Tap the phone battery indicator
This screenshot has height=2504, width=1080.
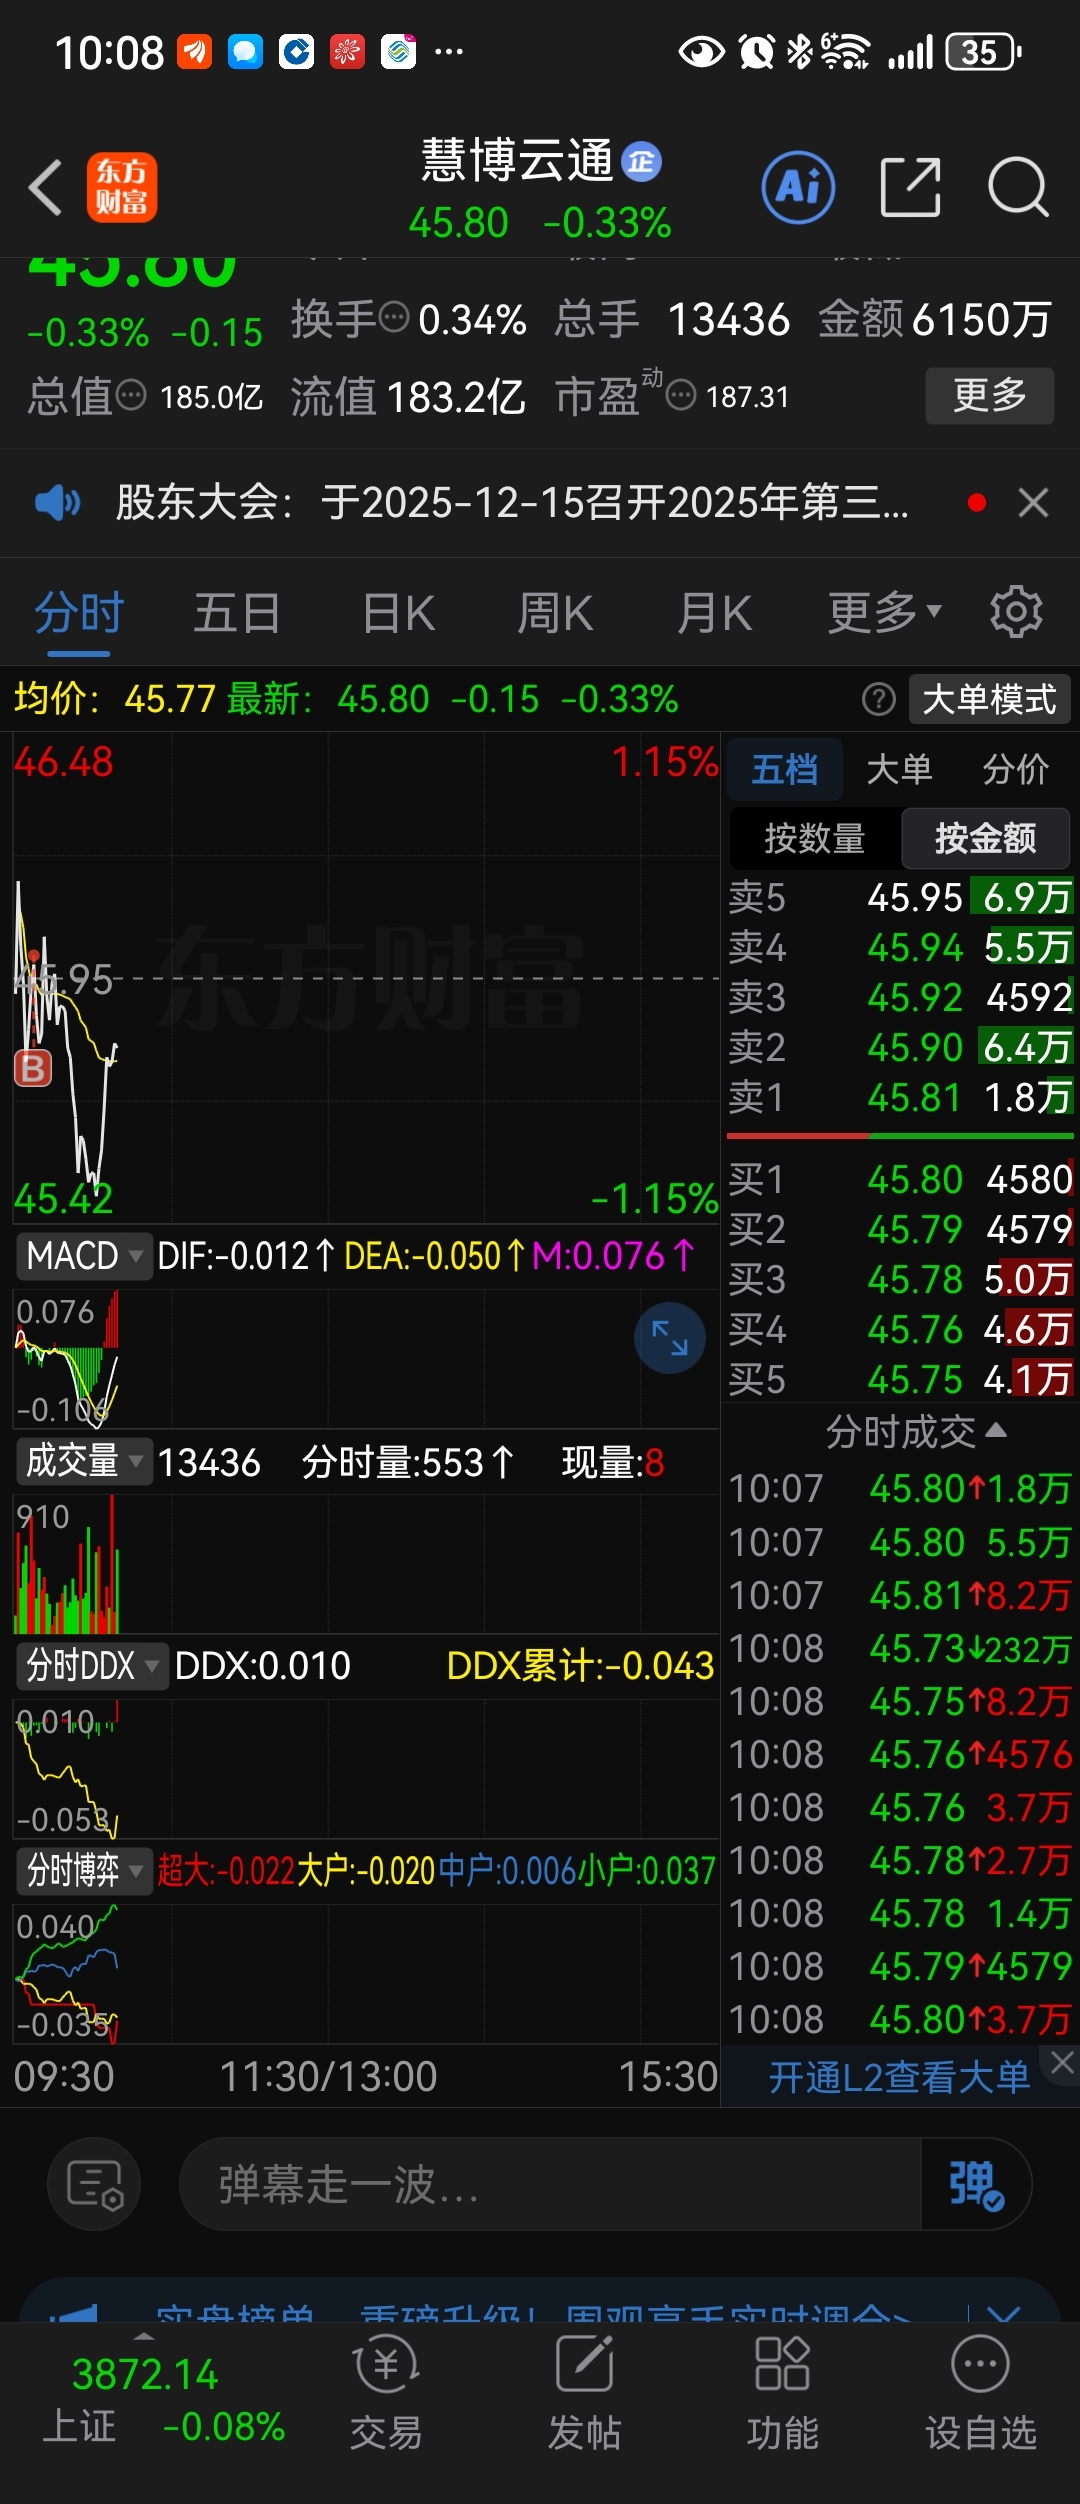pos(983,52)
